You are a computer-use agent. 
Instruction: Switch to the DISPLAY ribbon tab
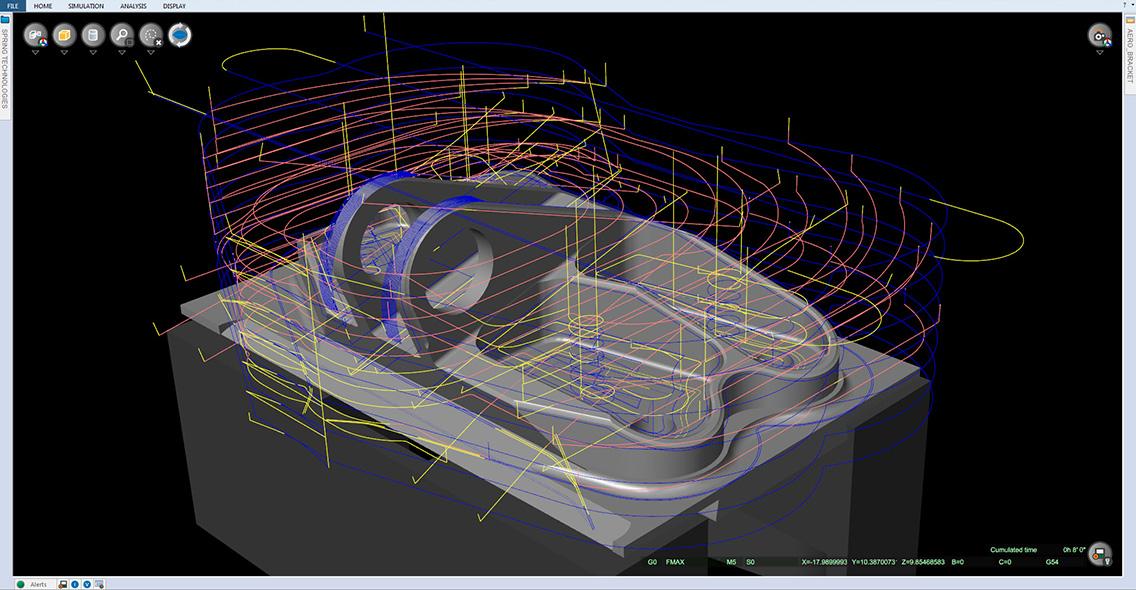[x=174, y=6]
